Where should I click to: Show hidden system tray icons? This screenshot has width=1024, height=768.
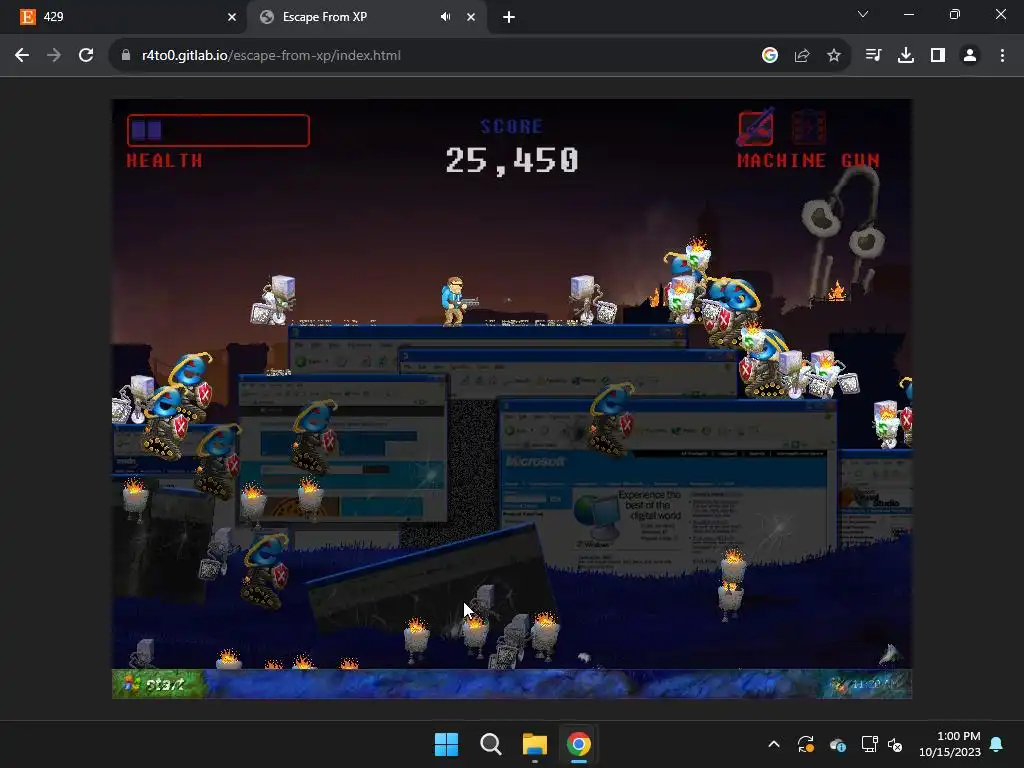[x=774, y=744]
